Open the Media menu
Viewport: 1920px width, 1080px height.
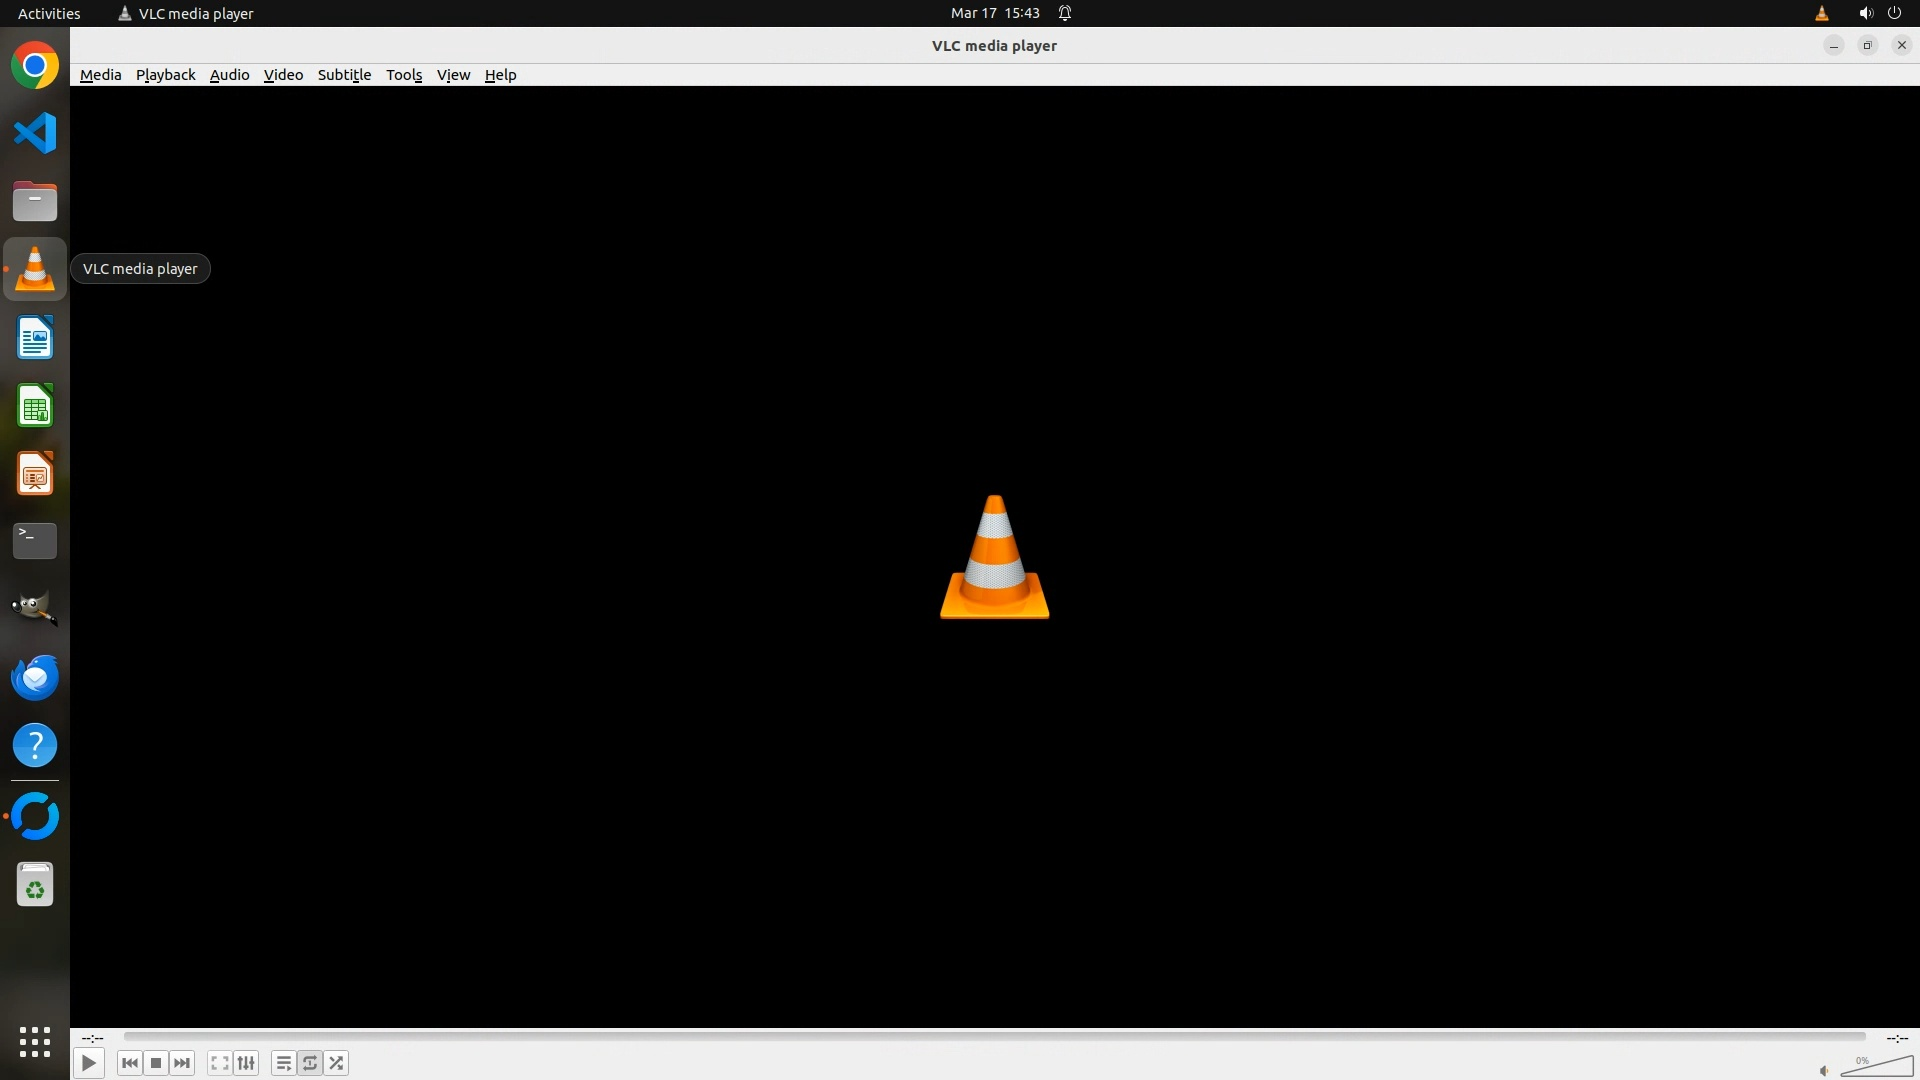tap(100, 75)
